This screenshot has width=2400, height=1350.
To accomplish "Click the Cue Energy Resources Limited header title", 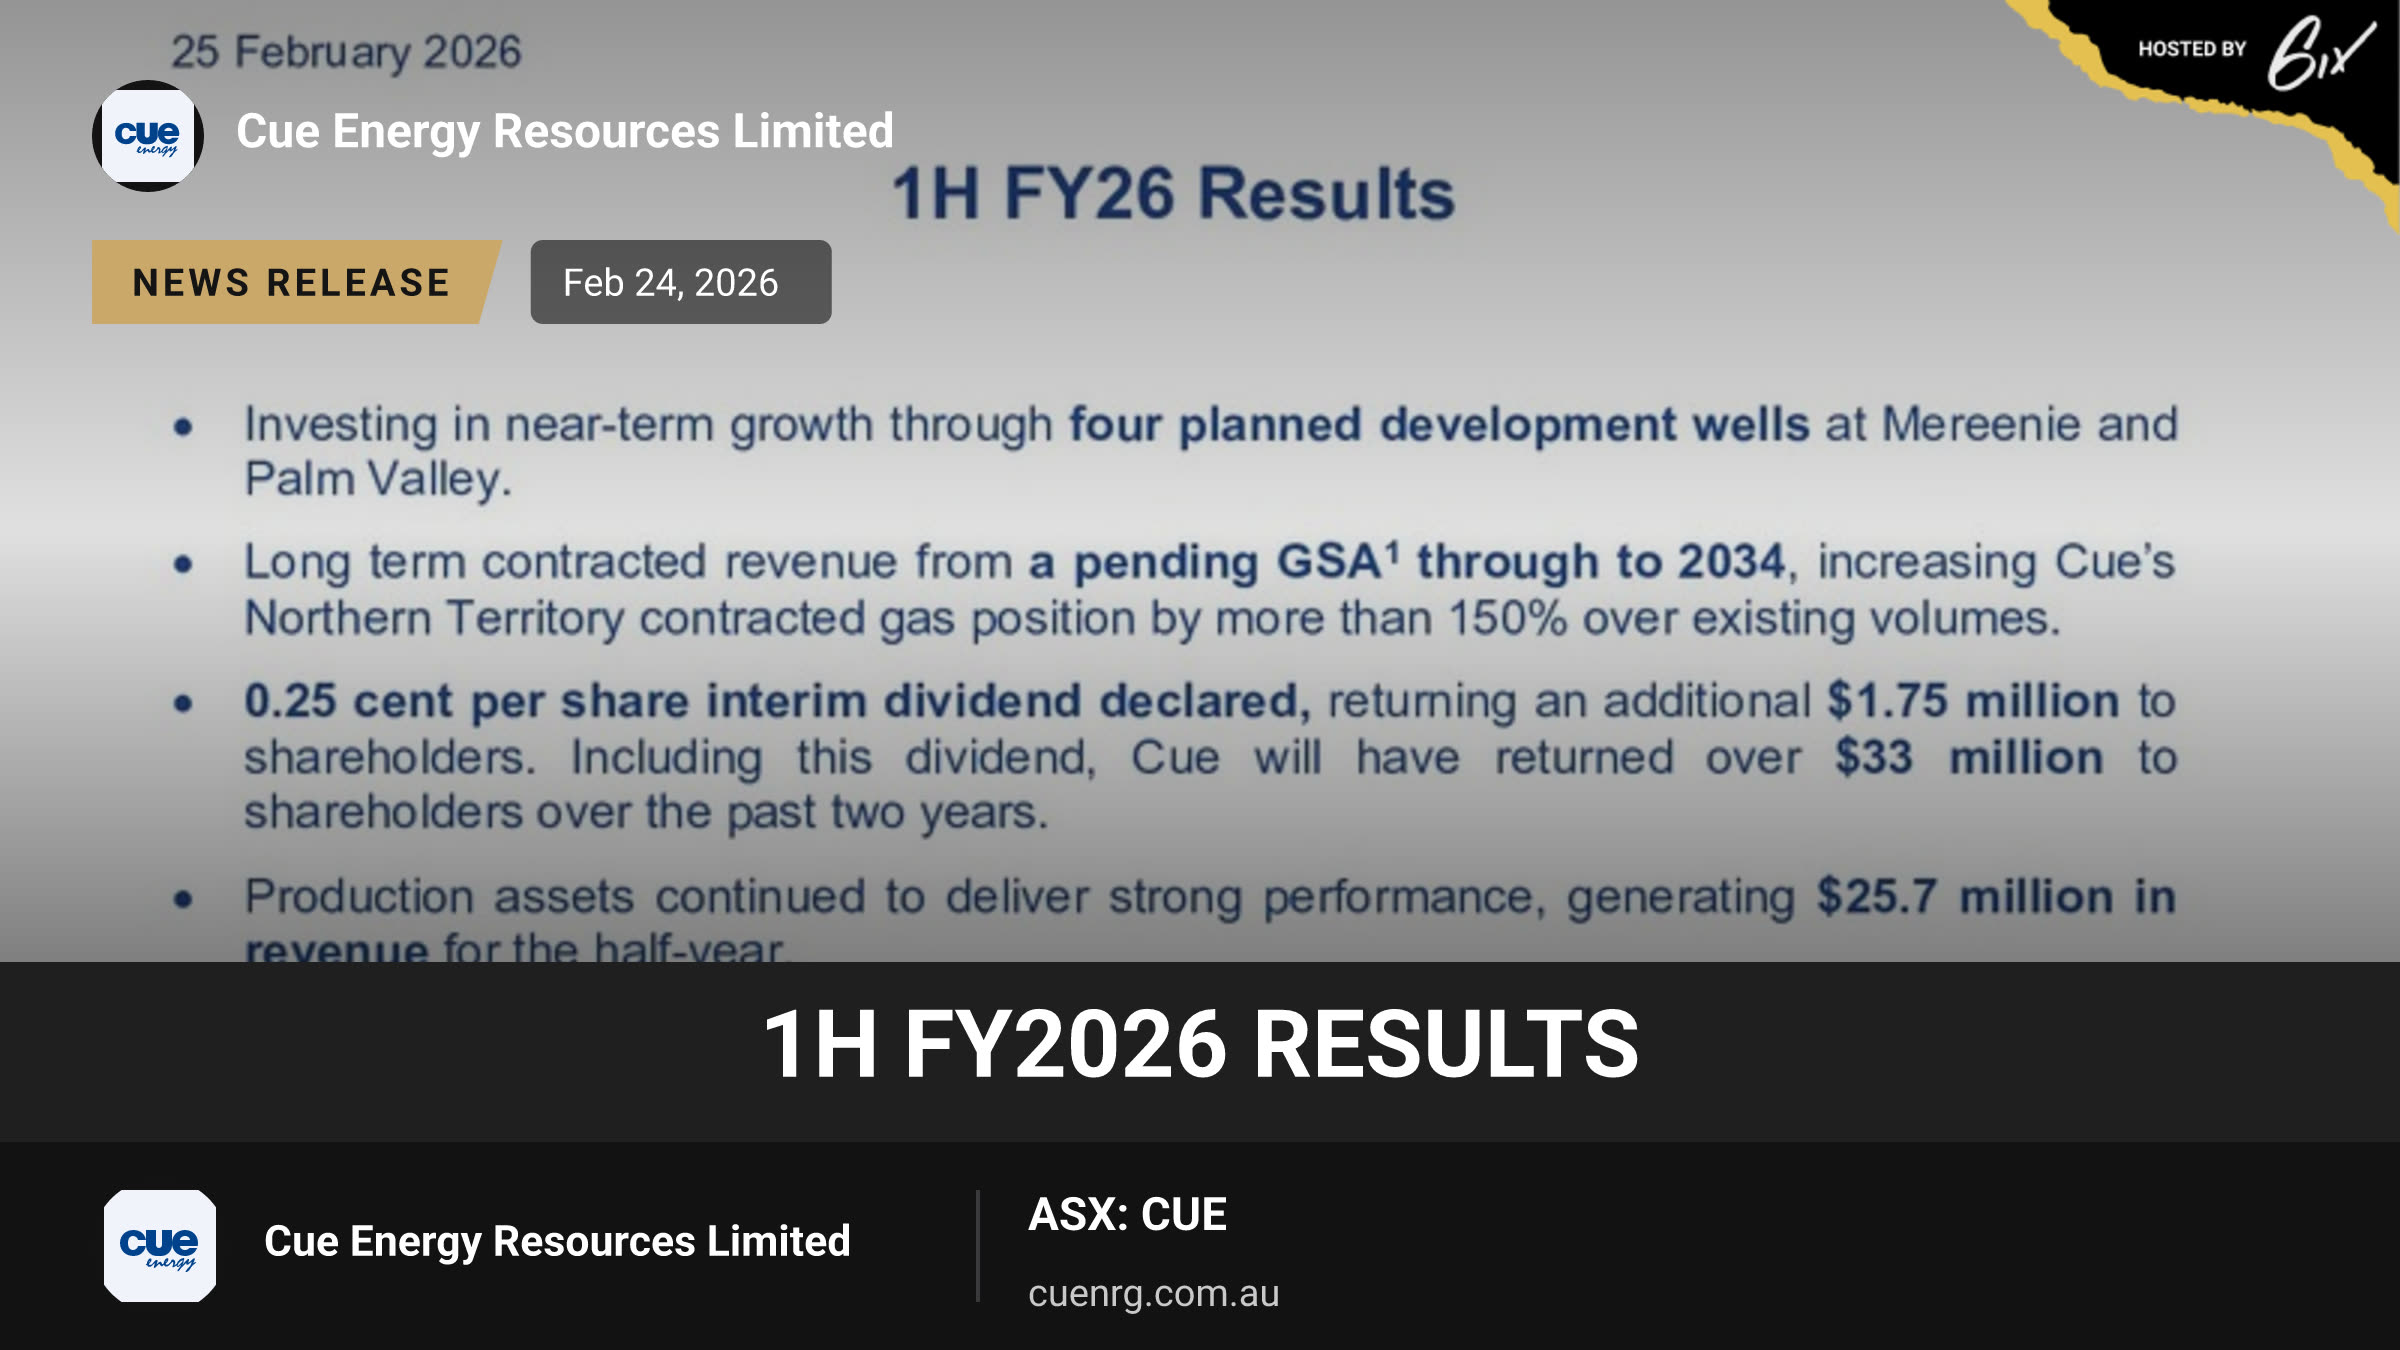I will (x=565, y=131).
